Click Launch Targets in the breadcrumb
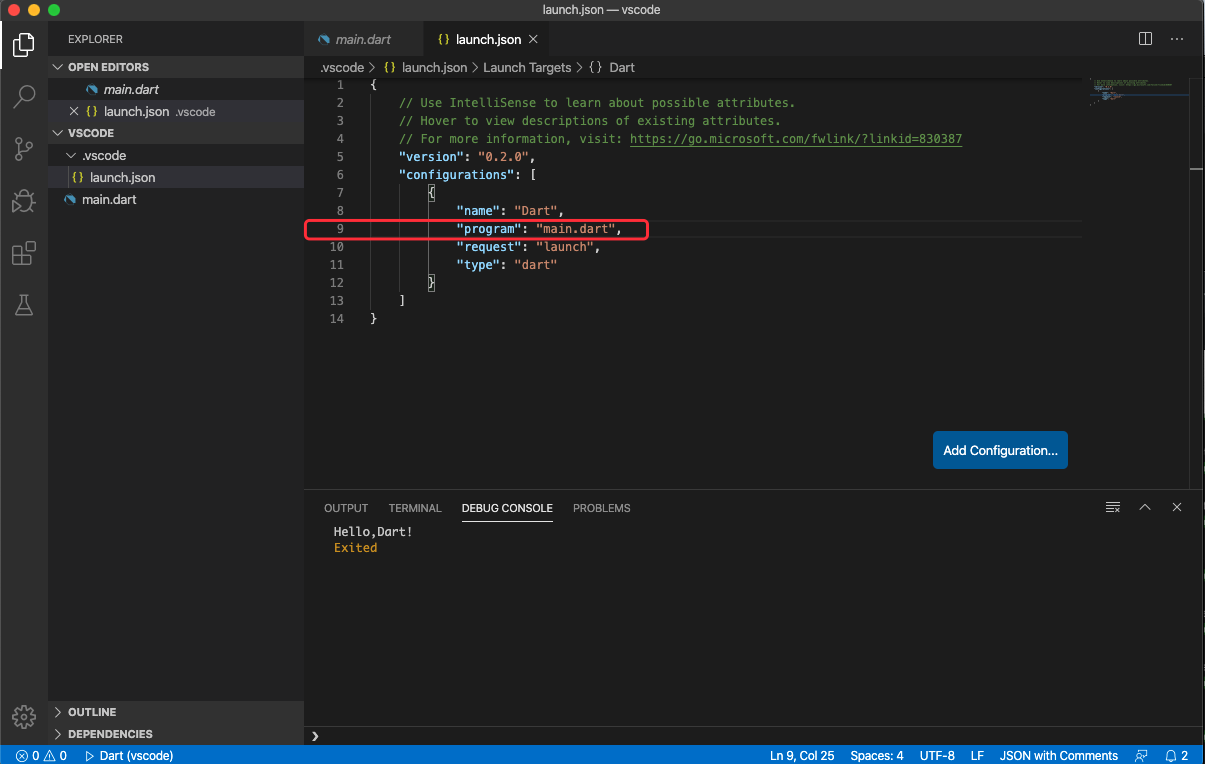This screenshot has height=764, width=1205. pyautogui.click(x=527, y=68)
